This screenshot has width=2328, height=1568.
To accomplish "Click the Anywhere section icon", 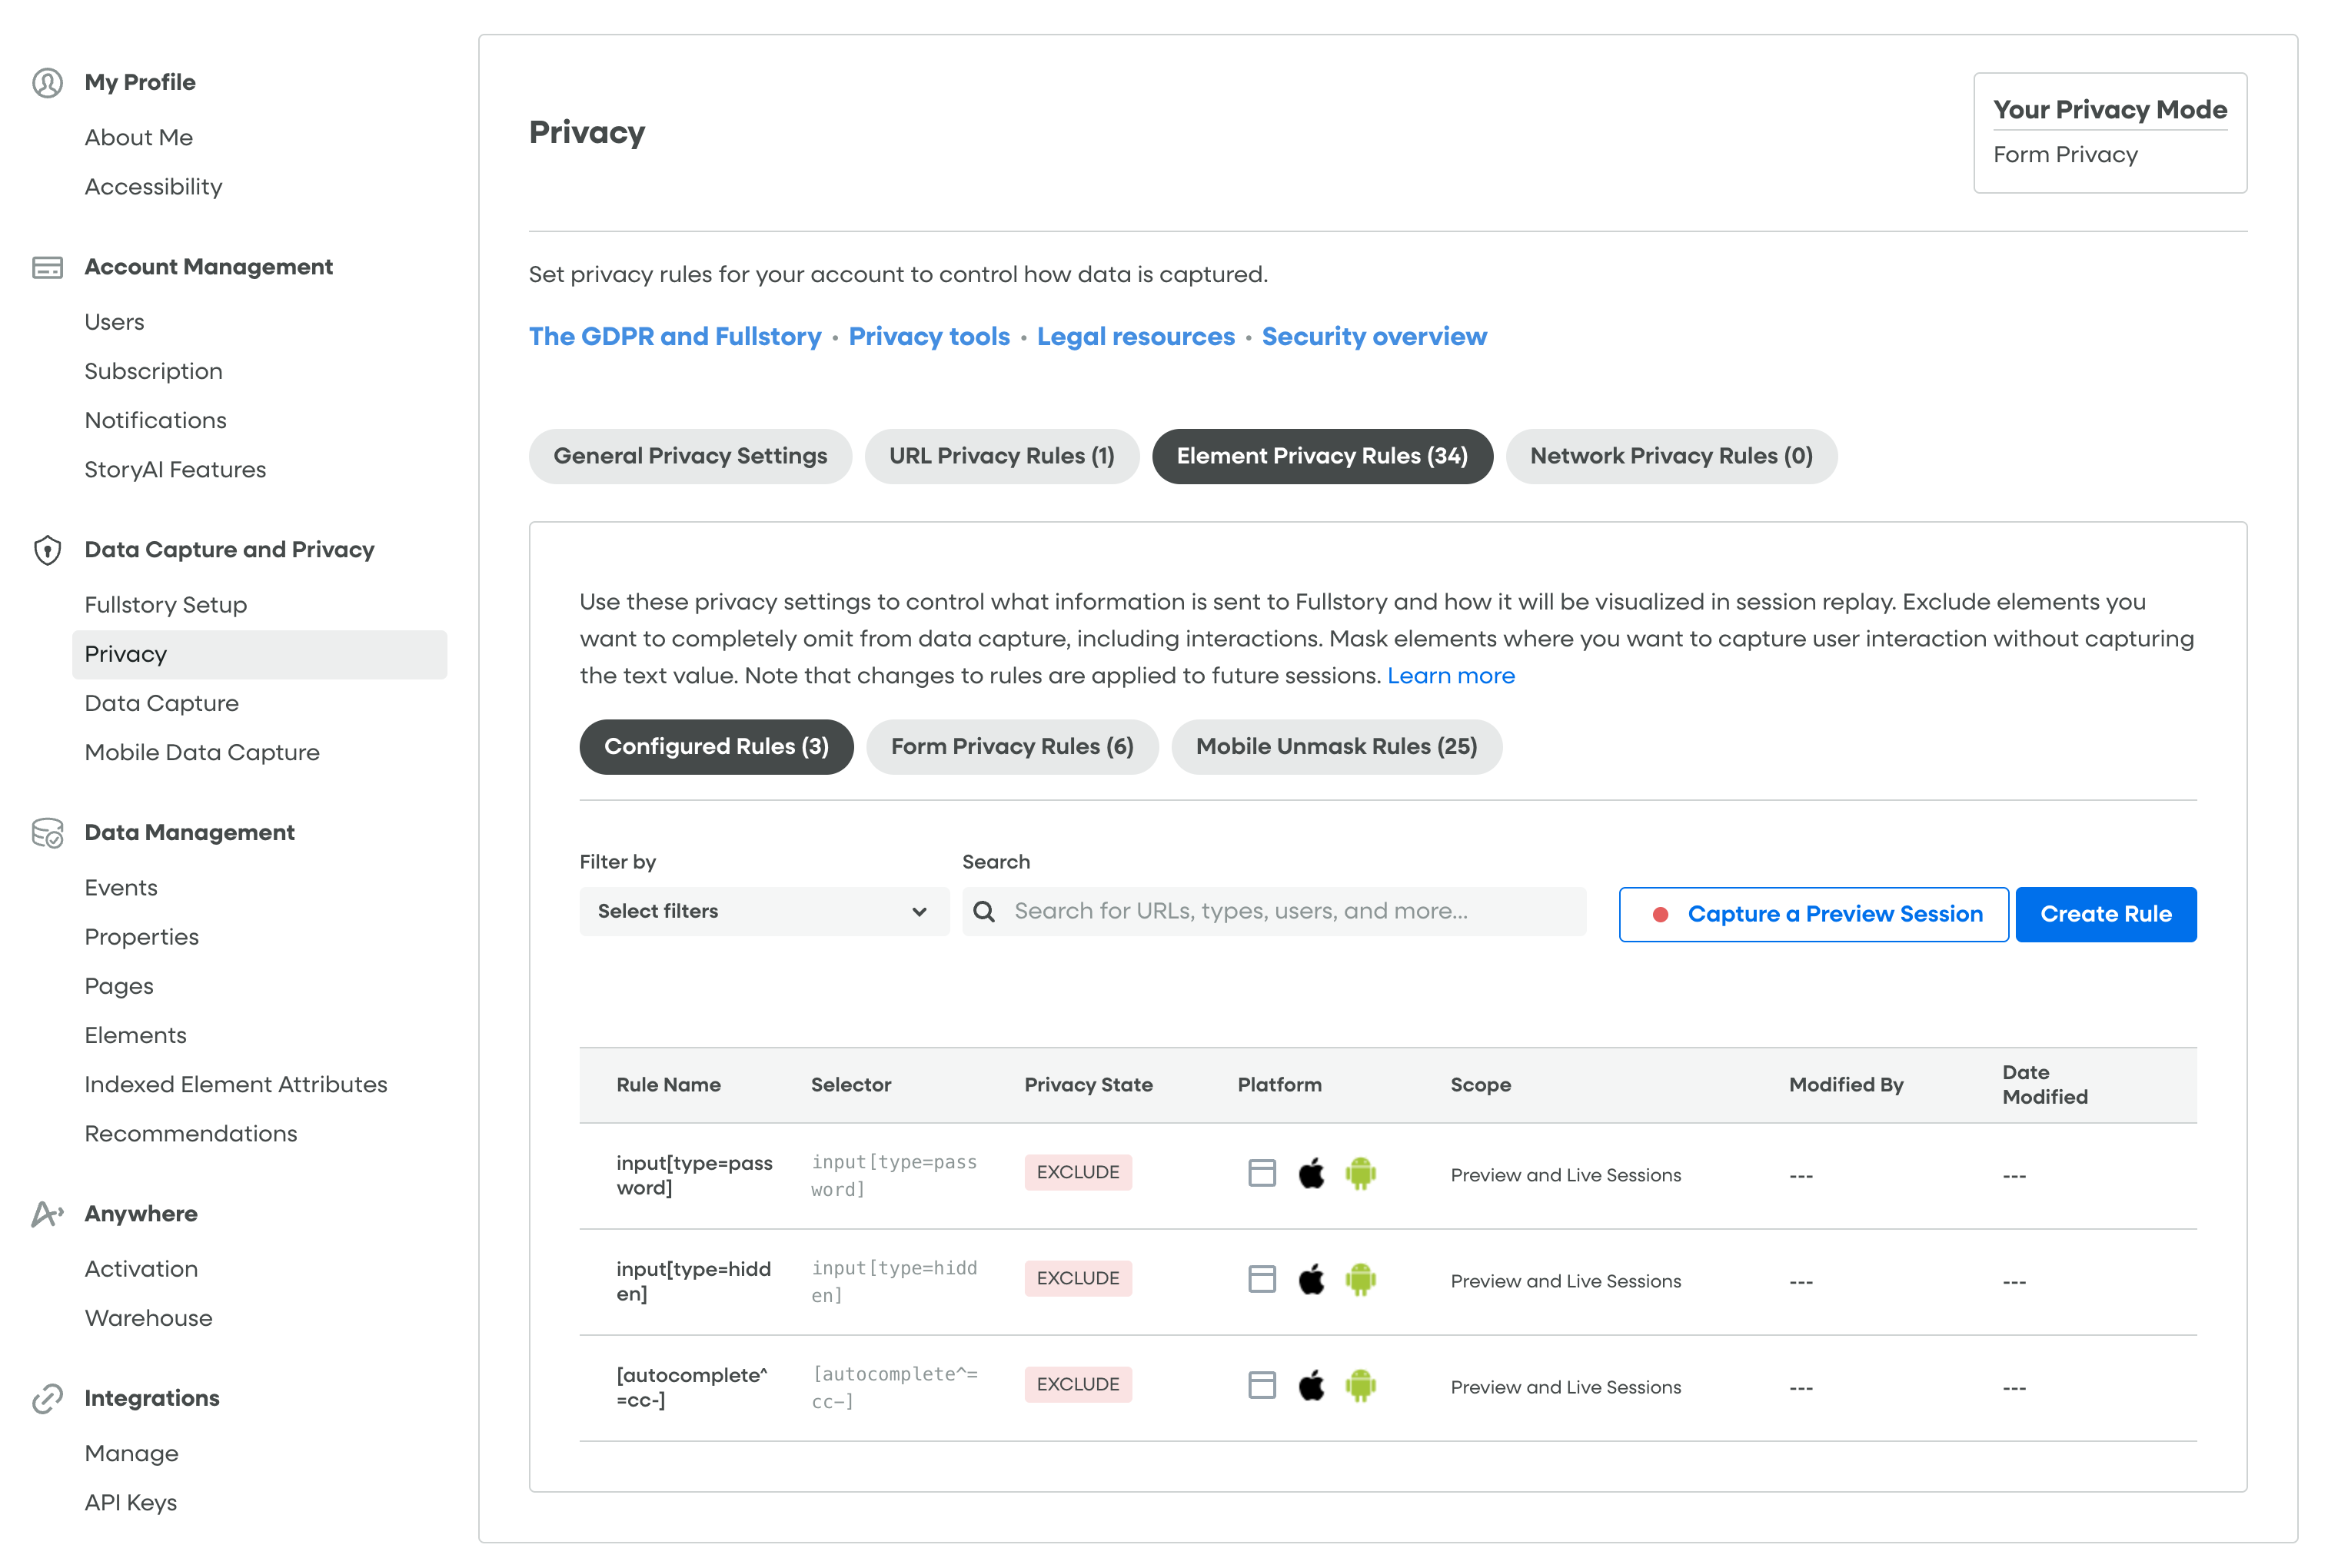I will [x=46, y=1214].
